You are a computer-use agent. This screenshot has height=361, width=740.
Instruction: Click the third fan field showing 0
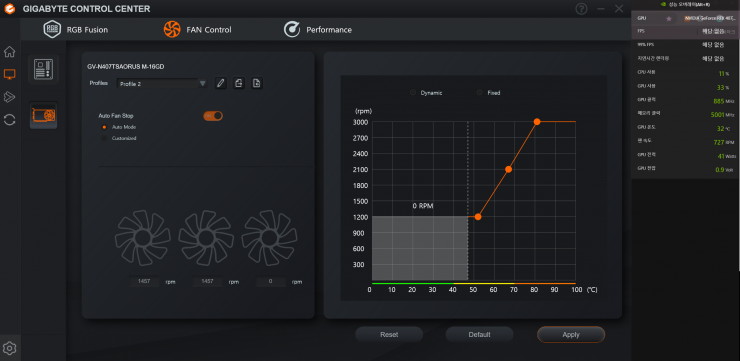(270, 282)
